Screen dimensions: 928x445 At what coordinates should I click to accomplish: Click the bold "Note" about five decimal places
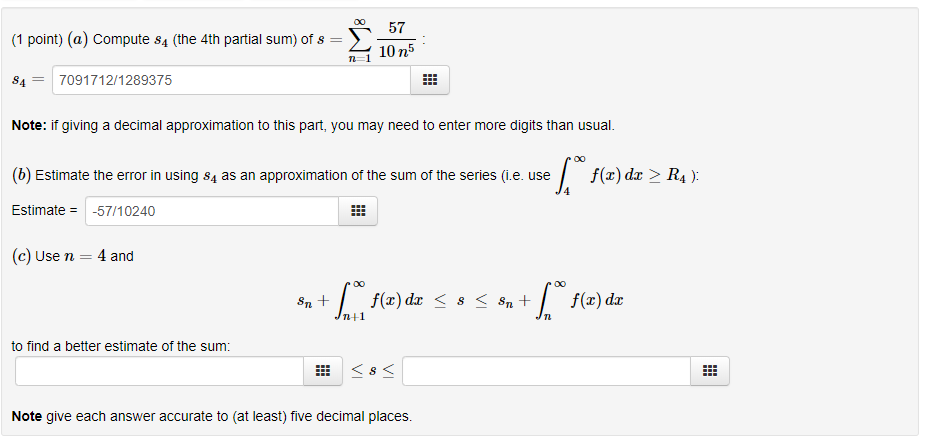pyautogui.click(x=27, y=417)
